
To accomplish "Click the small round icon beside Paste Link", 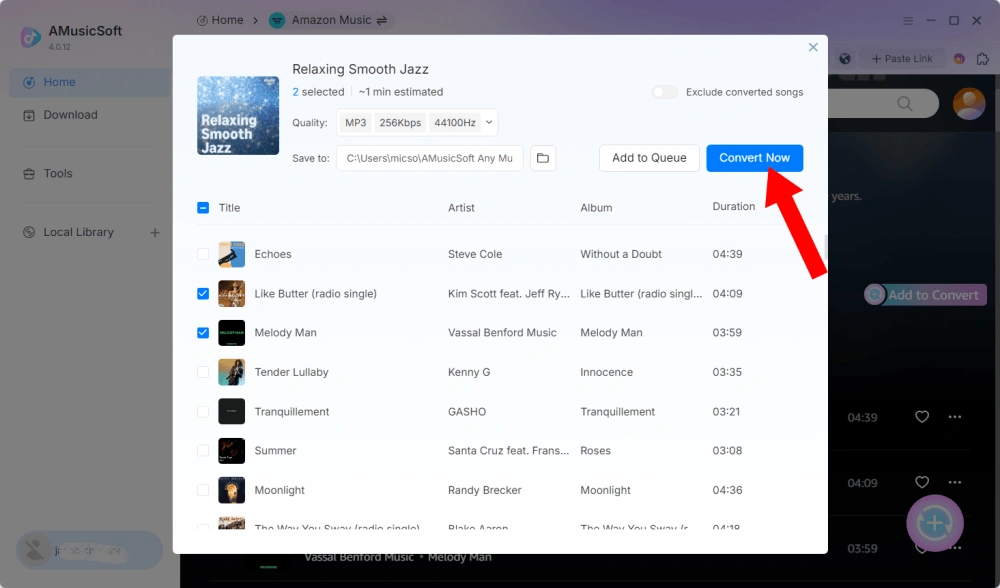I will tap(959, 59).
